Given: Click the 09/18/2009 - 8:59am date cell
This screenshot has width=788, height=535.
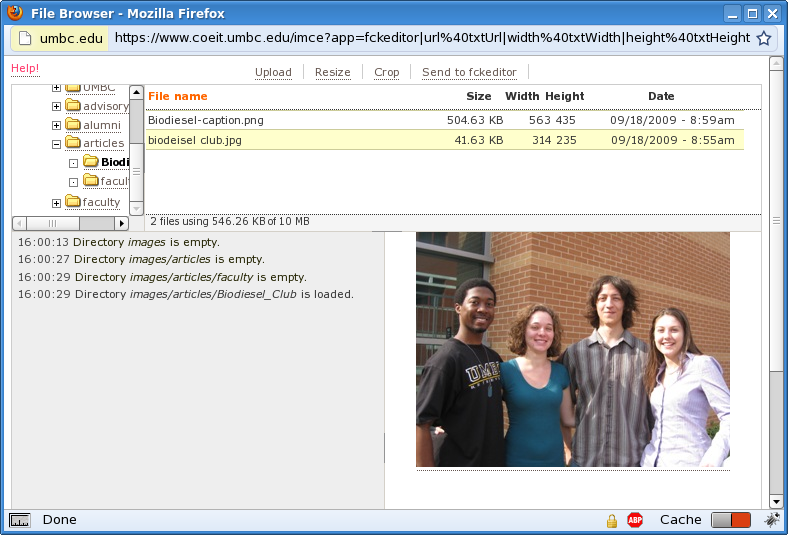Looking at the screenshot, I should [x=672, y=120].
